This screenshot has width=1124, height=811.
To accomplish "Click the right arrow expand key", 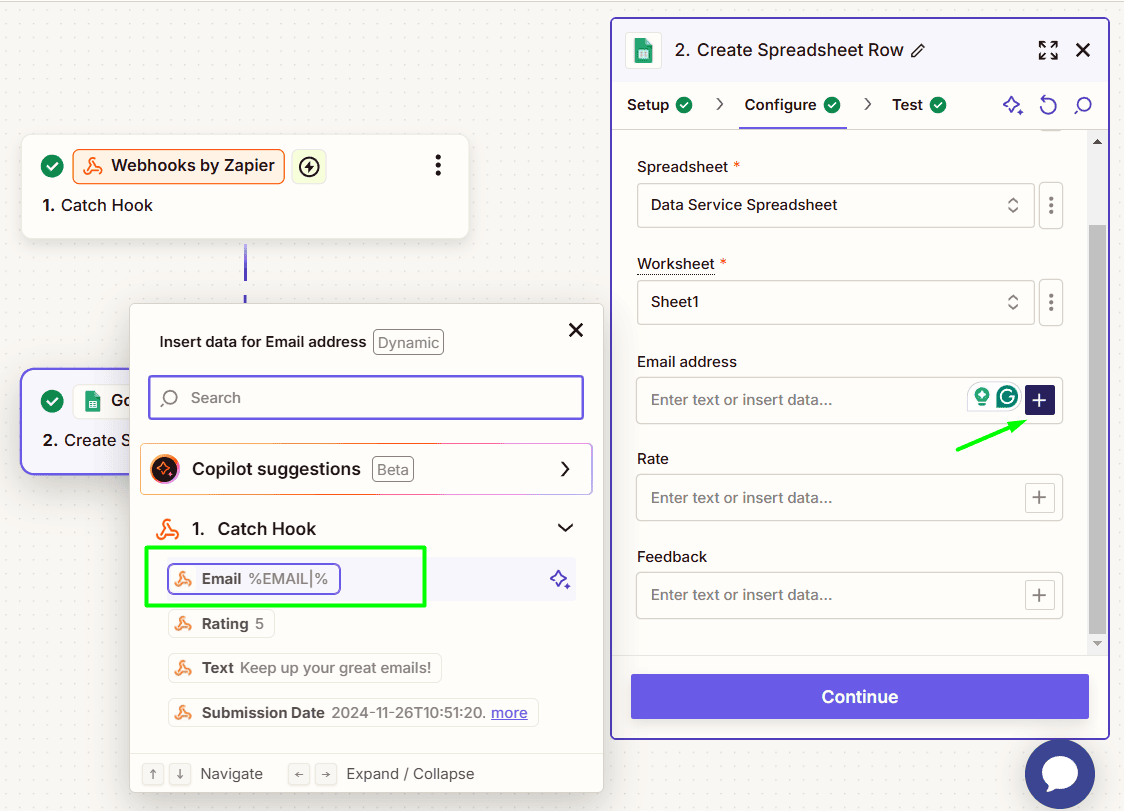I will coord(326,774).
